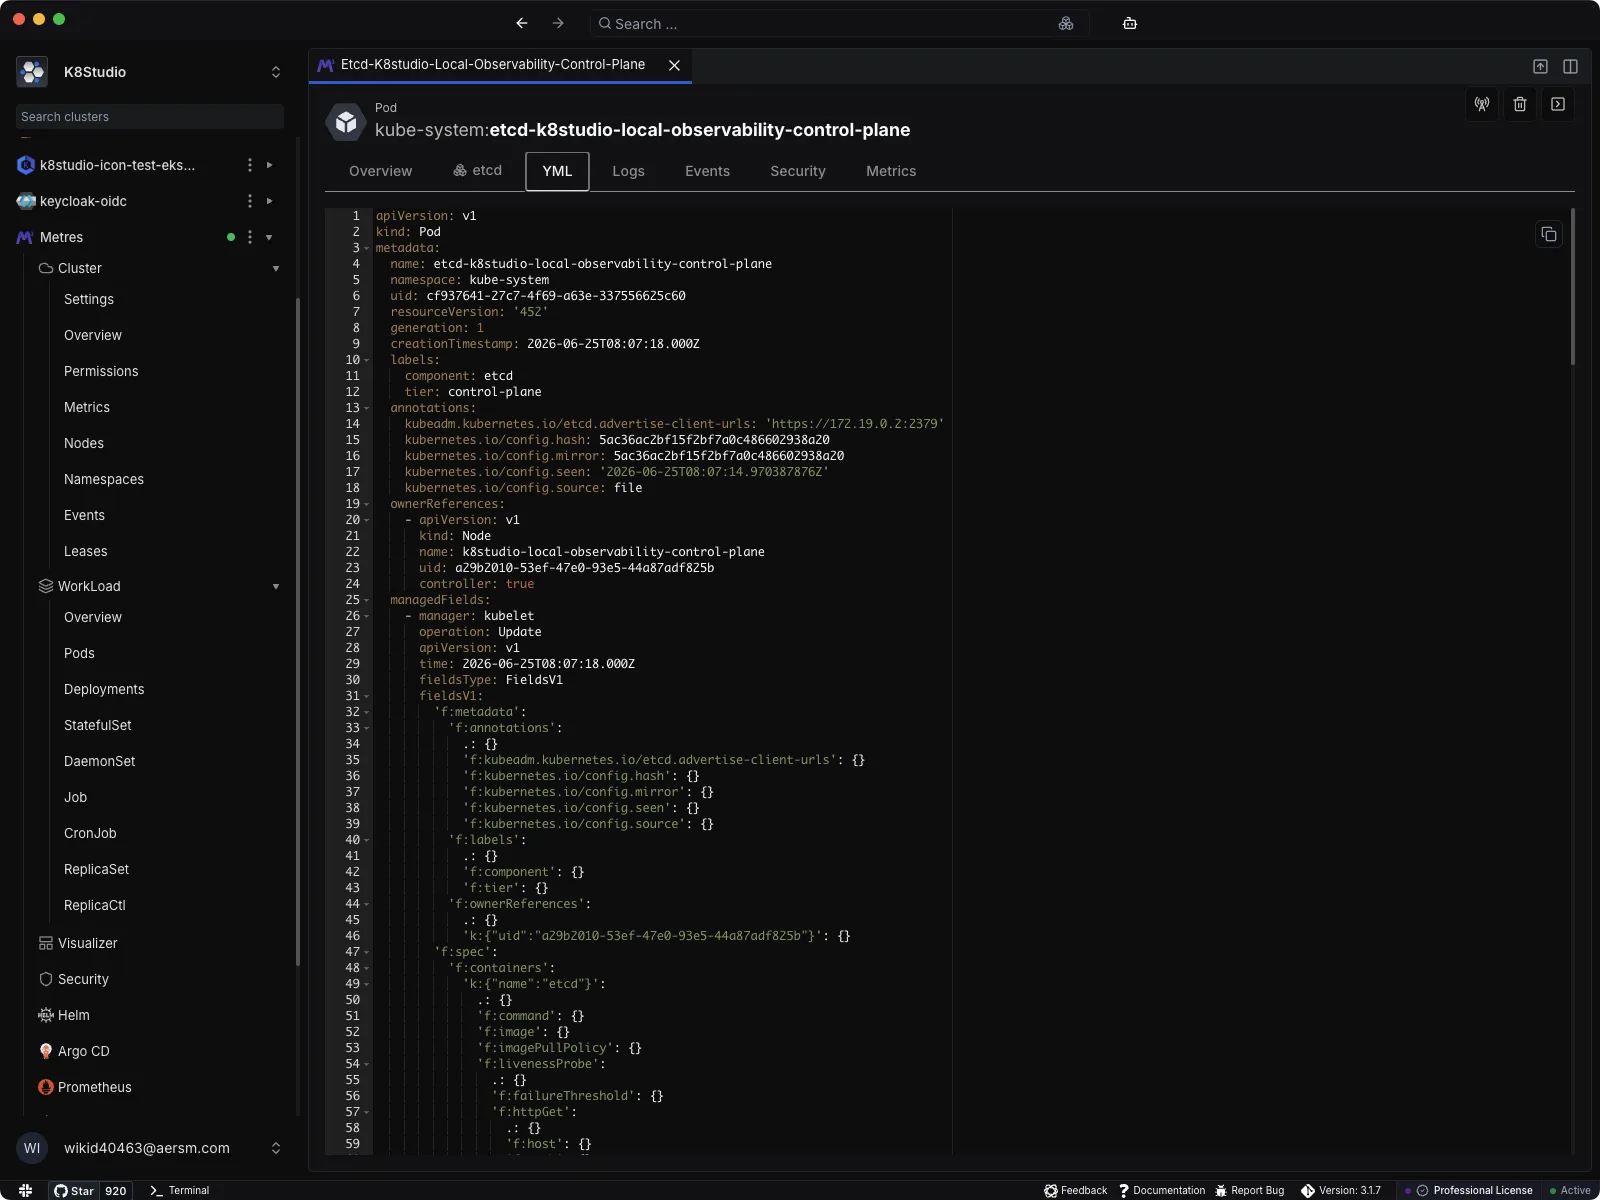Close the Etcd-K8studio pod tab
The image size is (1600, 1200).
click(x=674, y=65)
